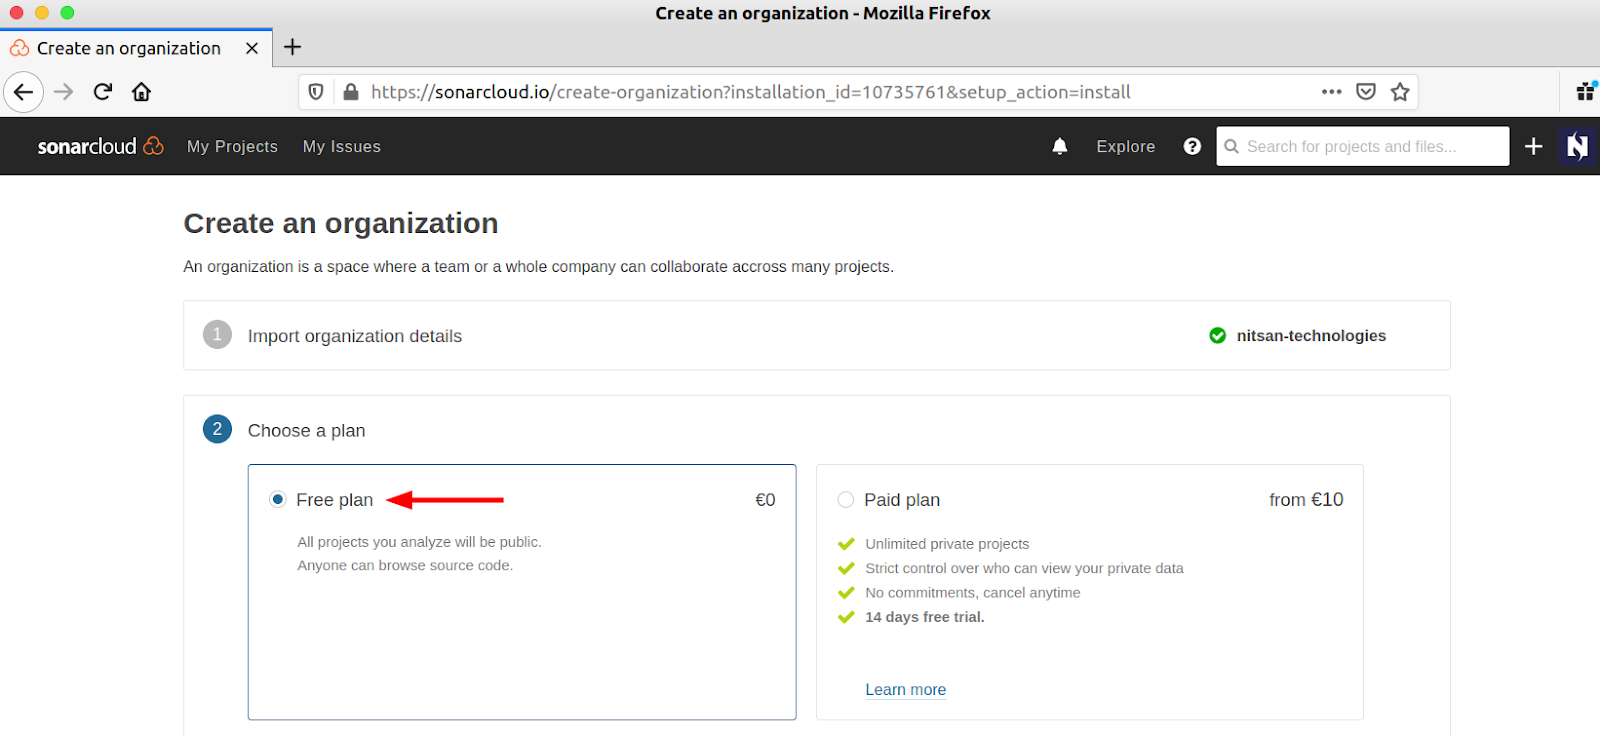Select the Paid plan radio button
This screenshot has width=1600, height=736.
846,499
